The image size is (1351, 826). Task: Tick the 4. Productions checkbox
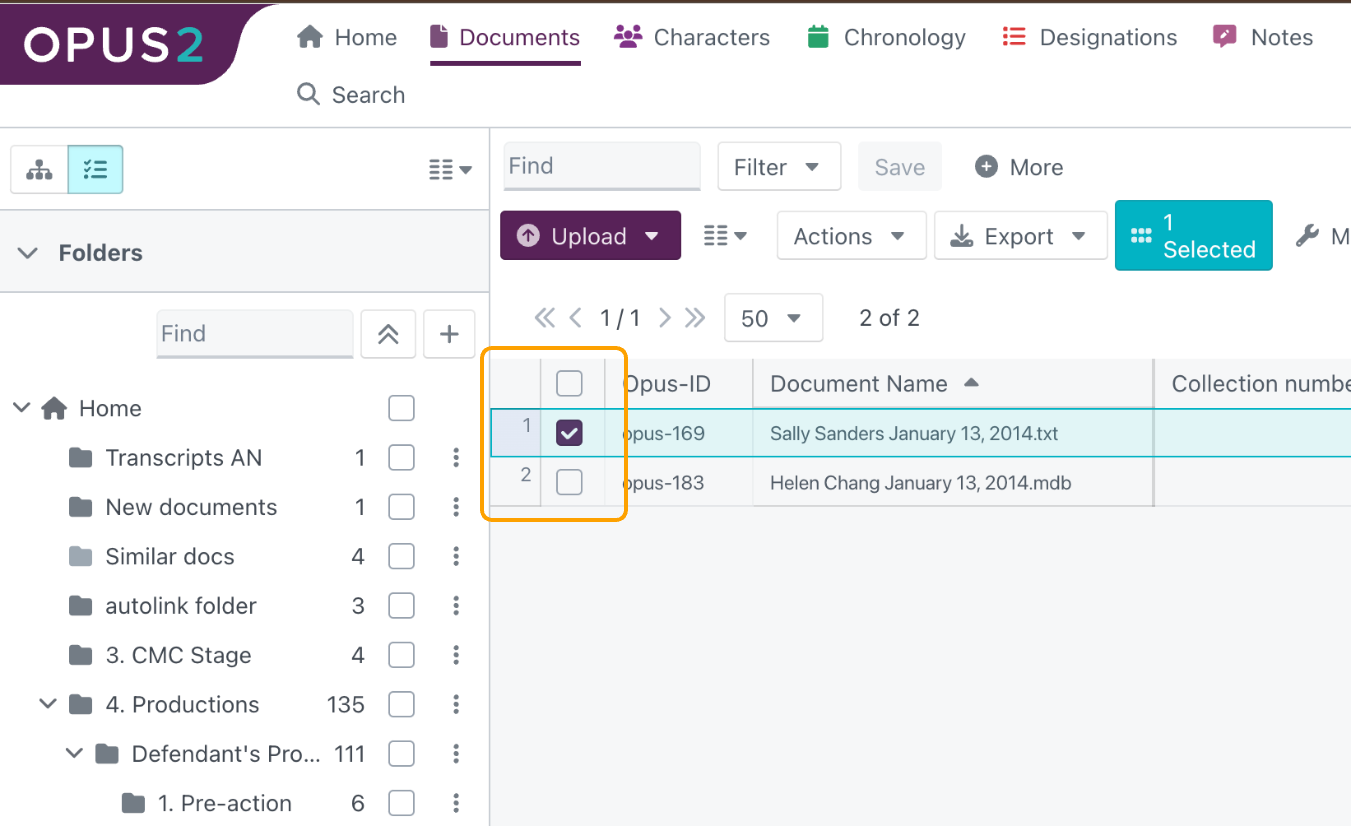pyautogui.click(x=401, y=704)
